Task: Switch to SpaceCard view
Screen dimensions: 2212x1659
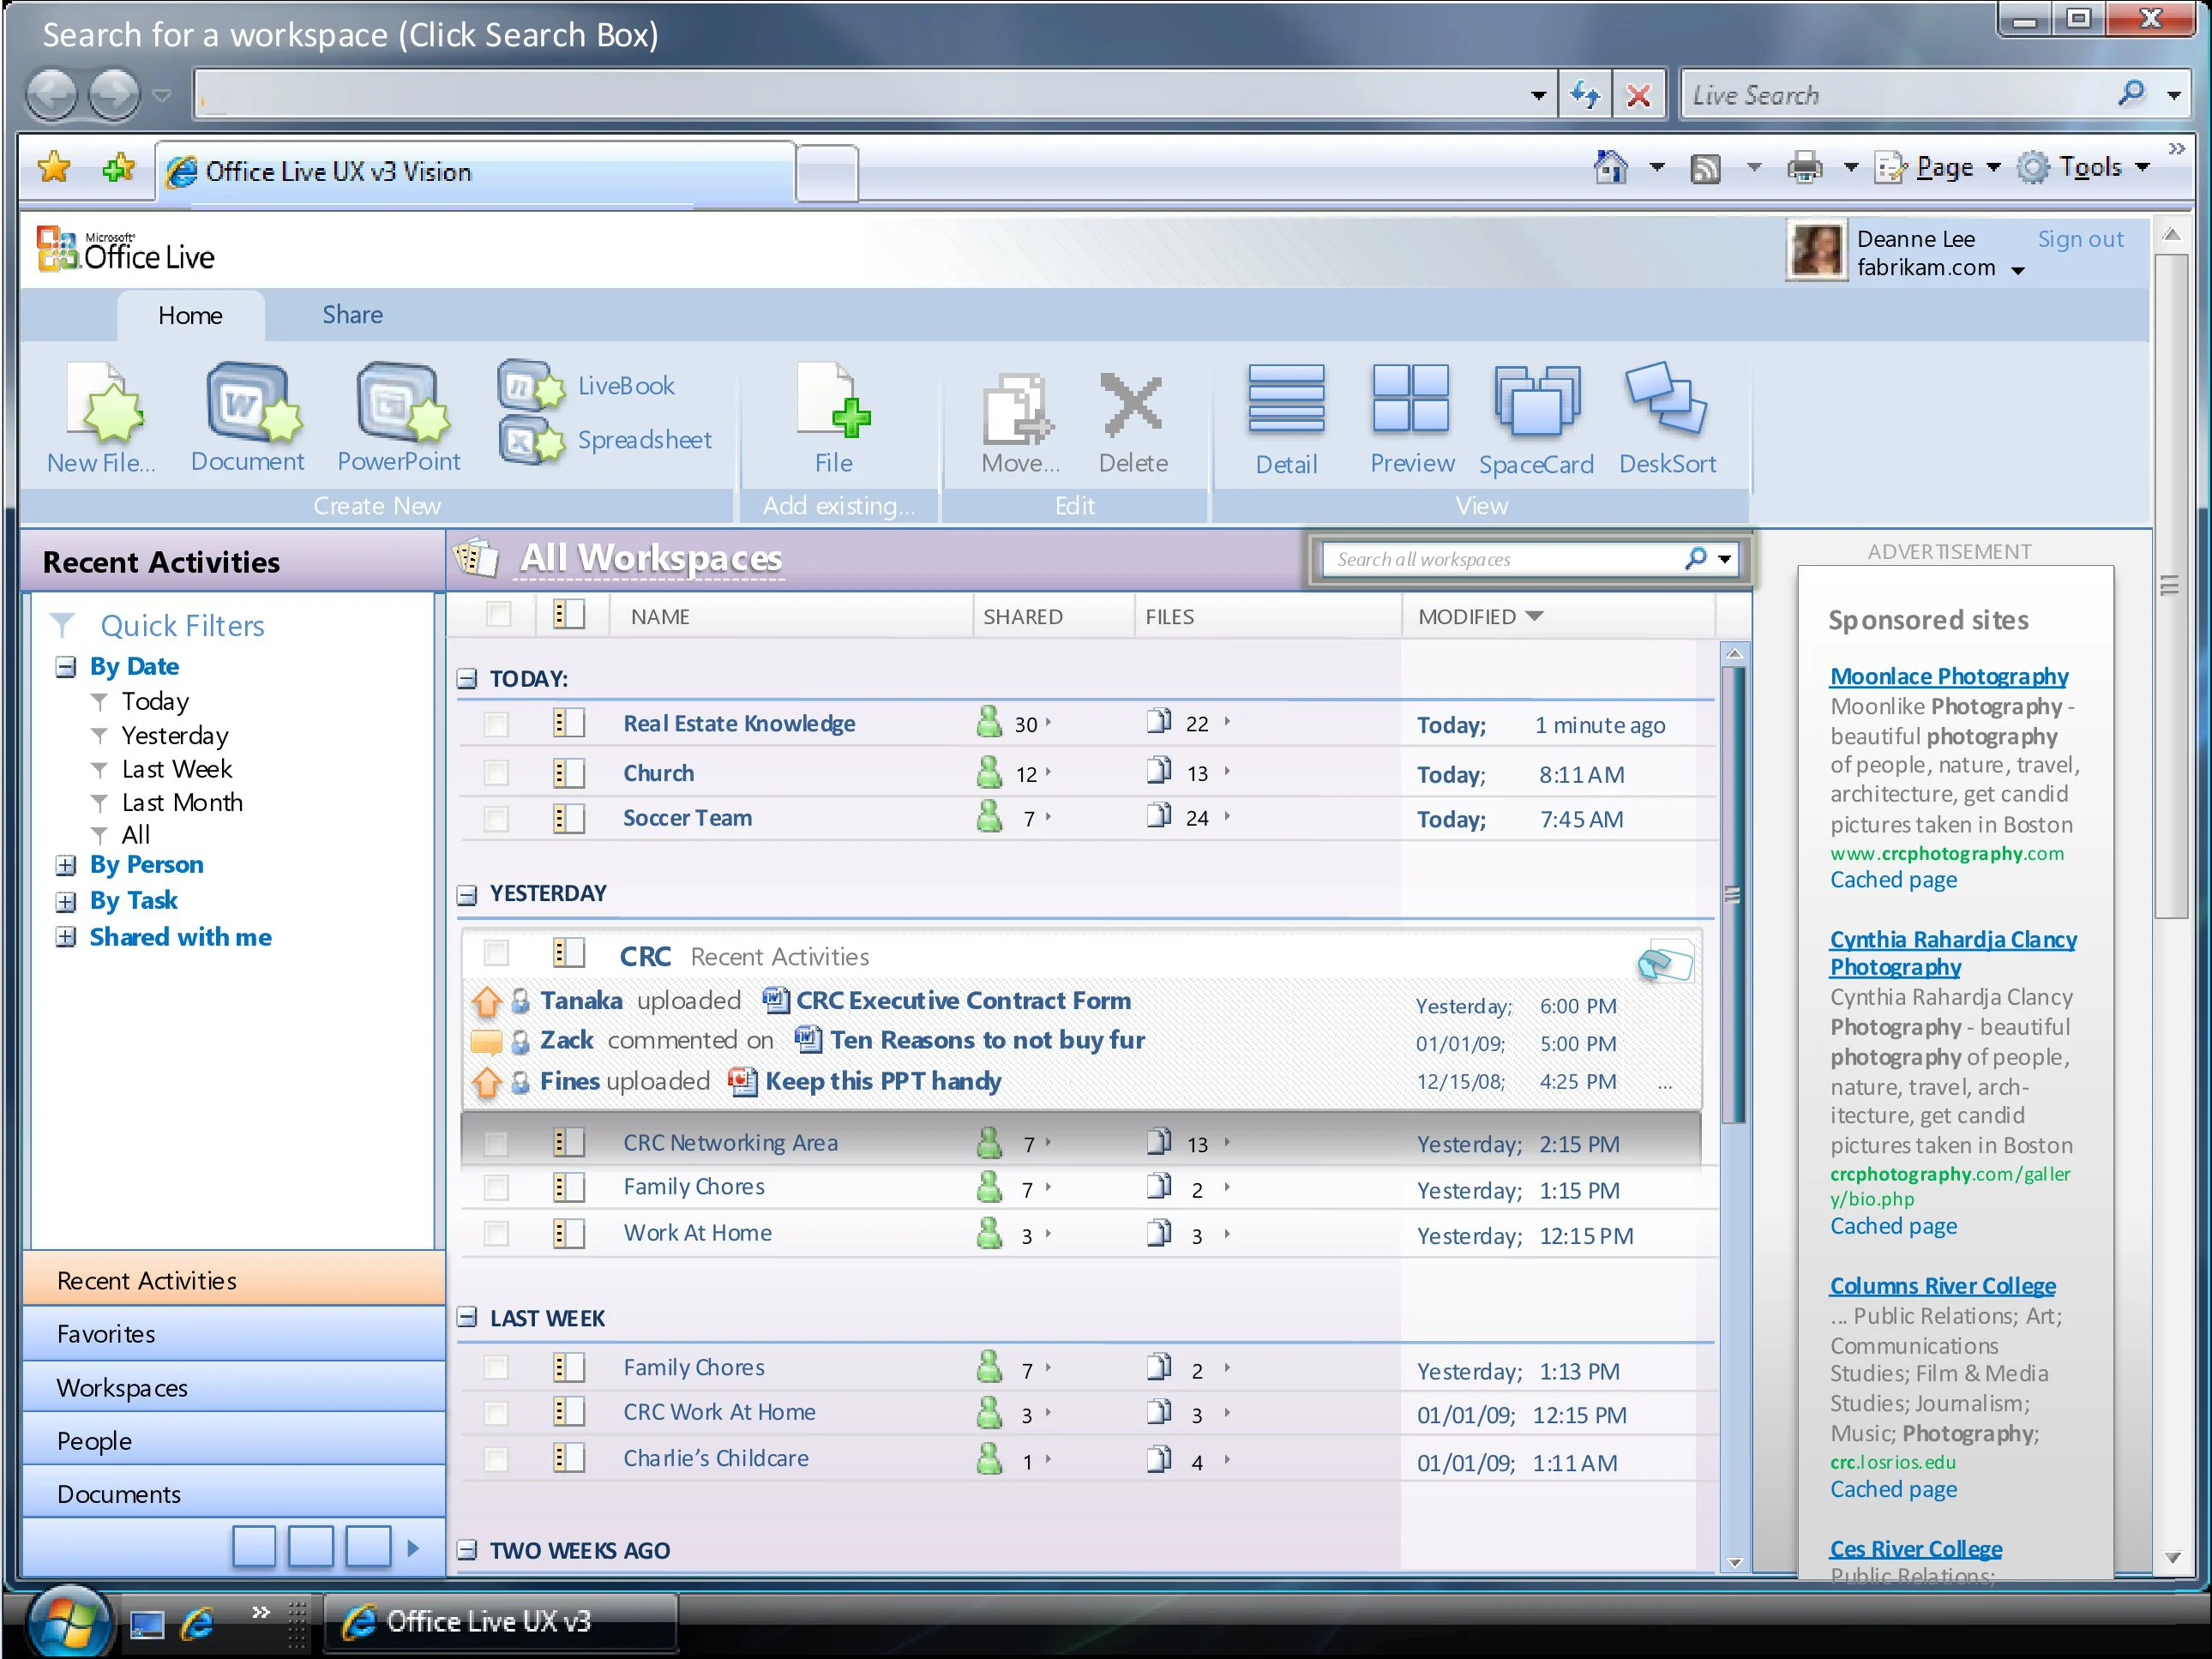Action: click(x=1536, y=420)
